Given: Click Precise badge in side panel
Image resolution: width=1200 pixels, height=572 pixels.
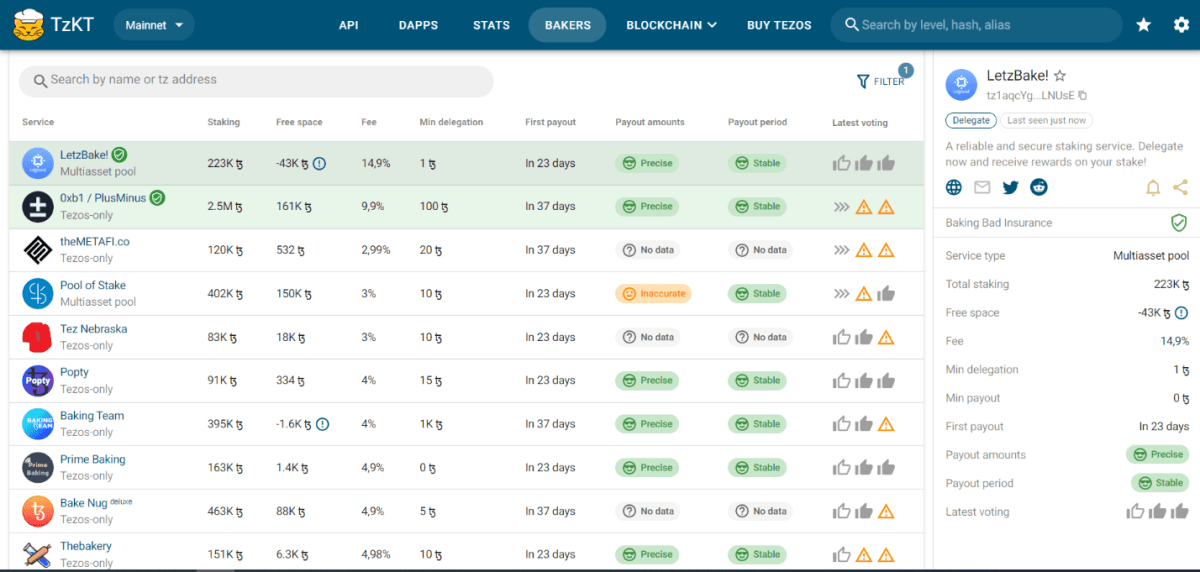Looking at the screenshot, I should click(x=1157, y=455).
